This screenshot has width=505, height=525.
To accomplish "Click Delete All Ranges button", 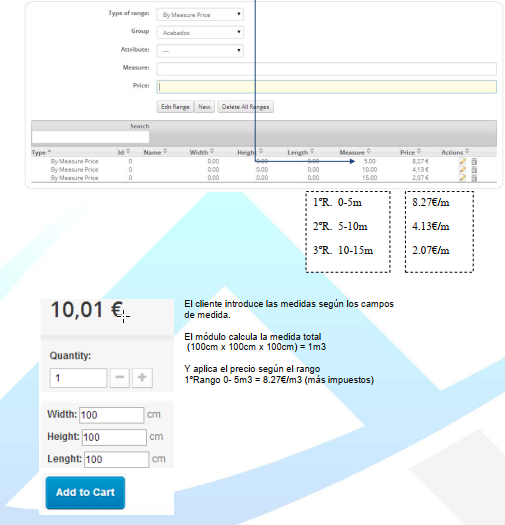I will [x=245, y=107].
